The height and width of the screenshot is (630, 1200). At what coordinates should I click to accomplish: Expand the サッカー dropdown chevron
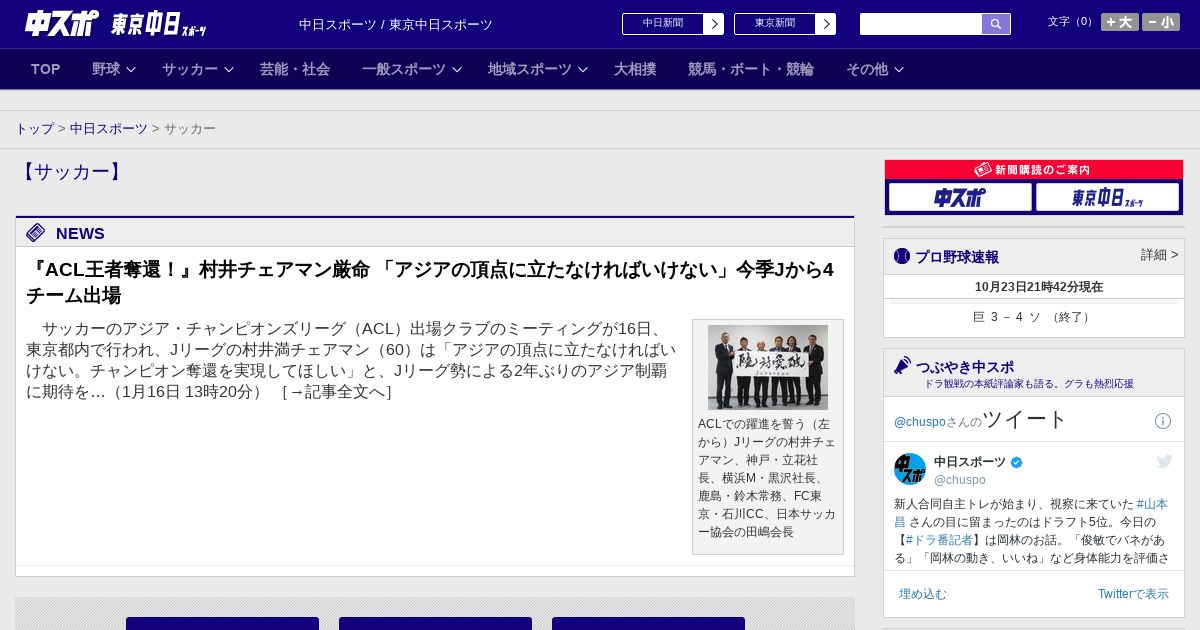[x=229, y=70]
